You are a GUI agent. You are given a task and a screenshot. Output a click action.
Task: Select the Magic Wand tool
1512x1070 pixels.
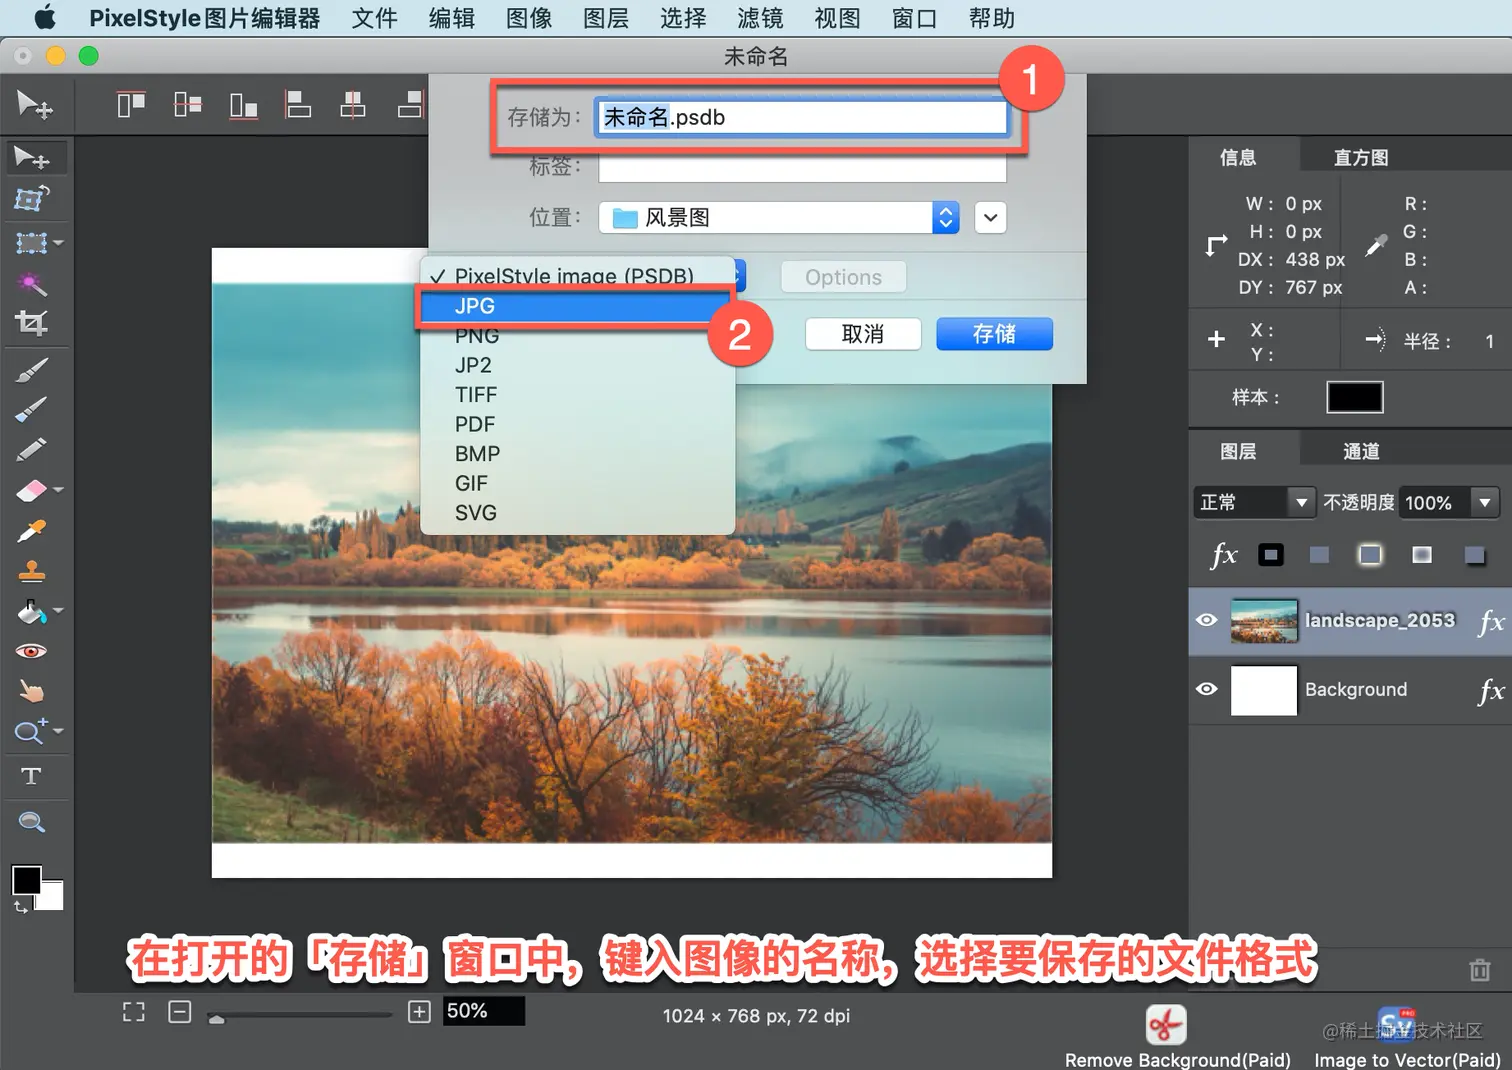pos(31,284)
